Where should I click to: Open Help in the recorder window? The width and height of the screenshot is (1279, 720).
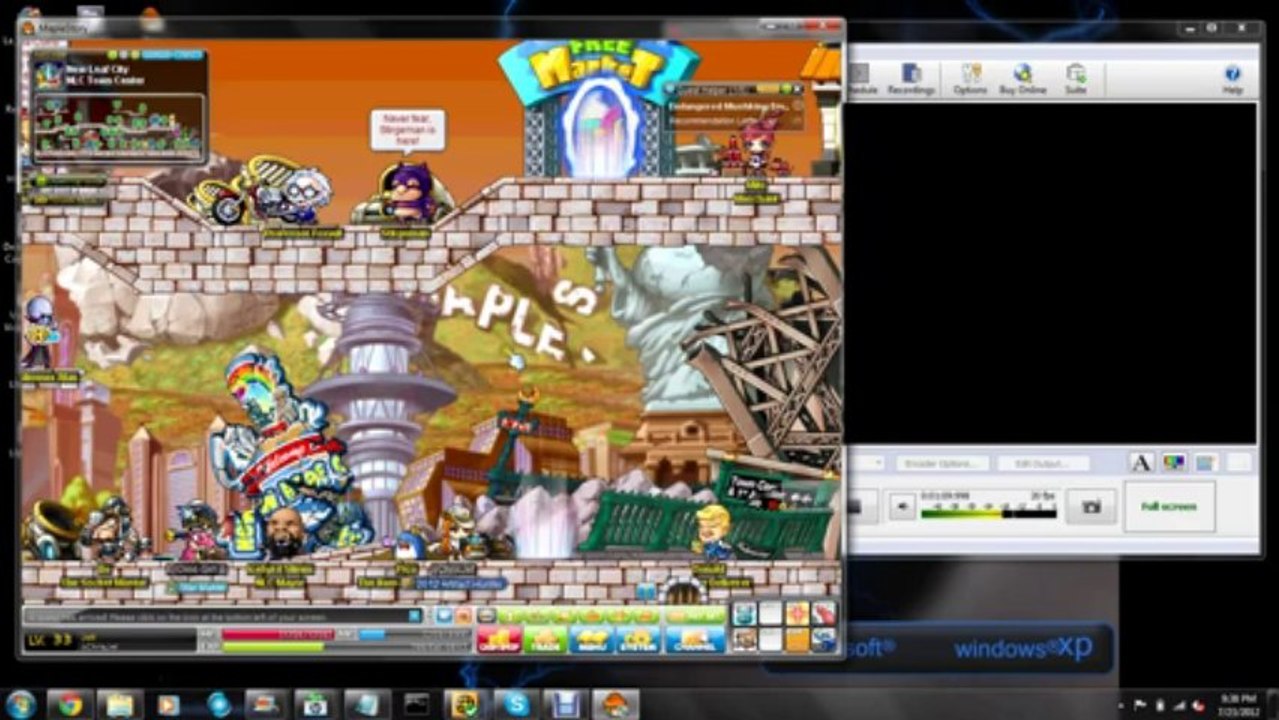1232,79
